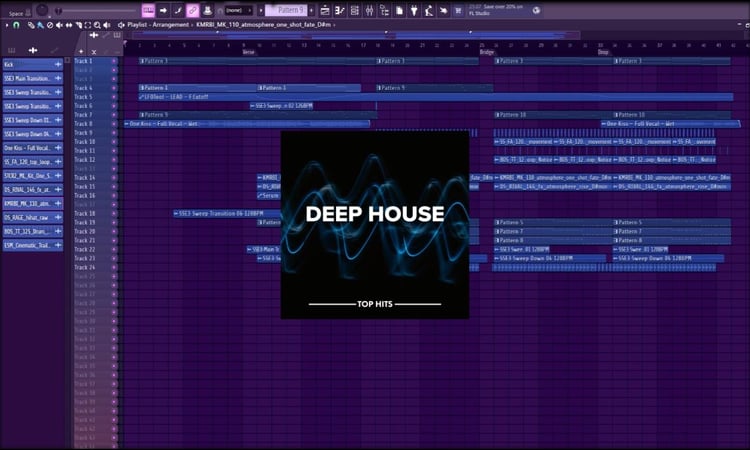Click the Playlist - Arrangement breadcrumb
This screenshot has width=750, height=450.
tap(158, 24)
